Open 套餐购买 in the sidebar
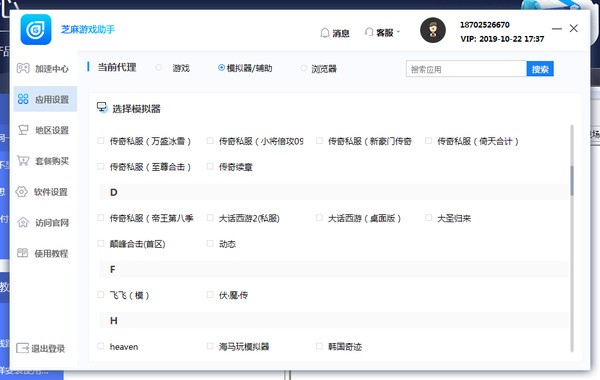The height and width of the screenshot is (380, 600). pos(43,161)
